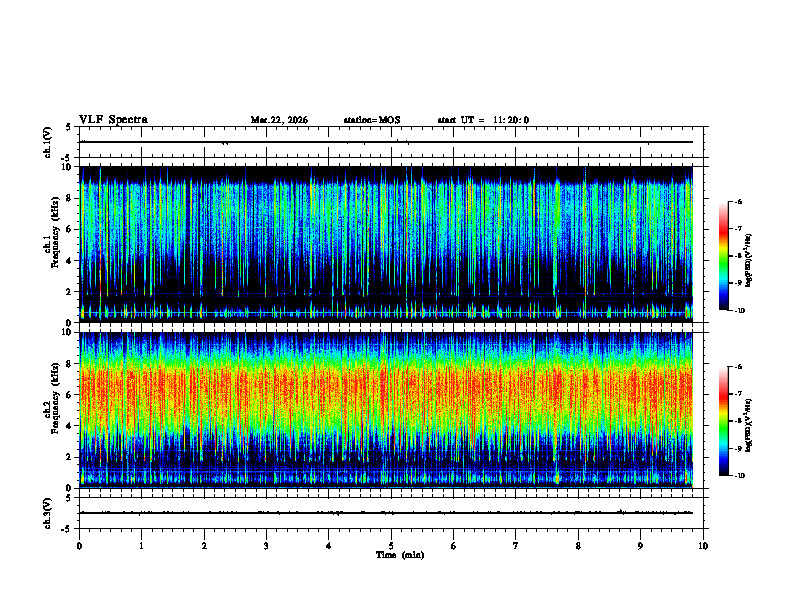Select the date text "Mar.22, 2026"

[279, 120]
